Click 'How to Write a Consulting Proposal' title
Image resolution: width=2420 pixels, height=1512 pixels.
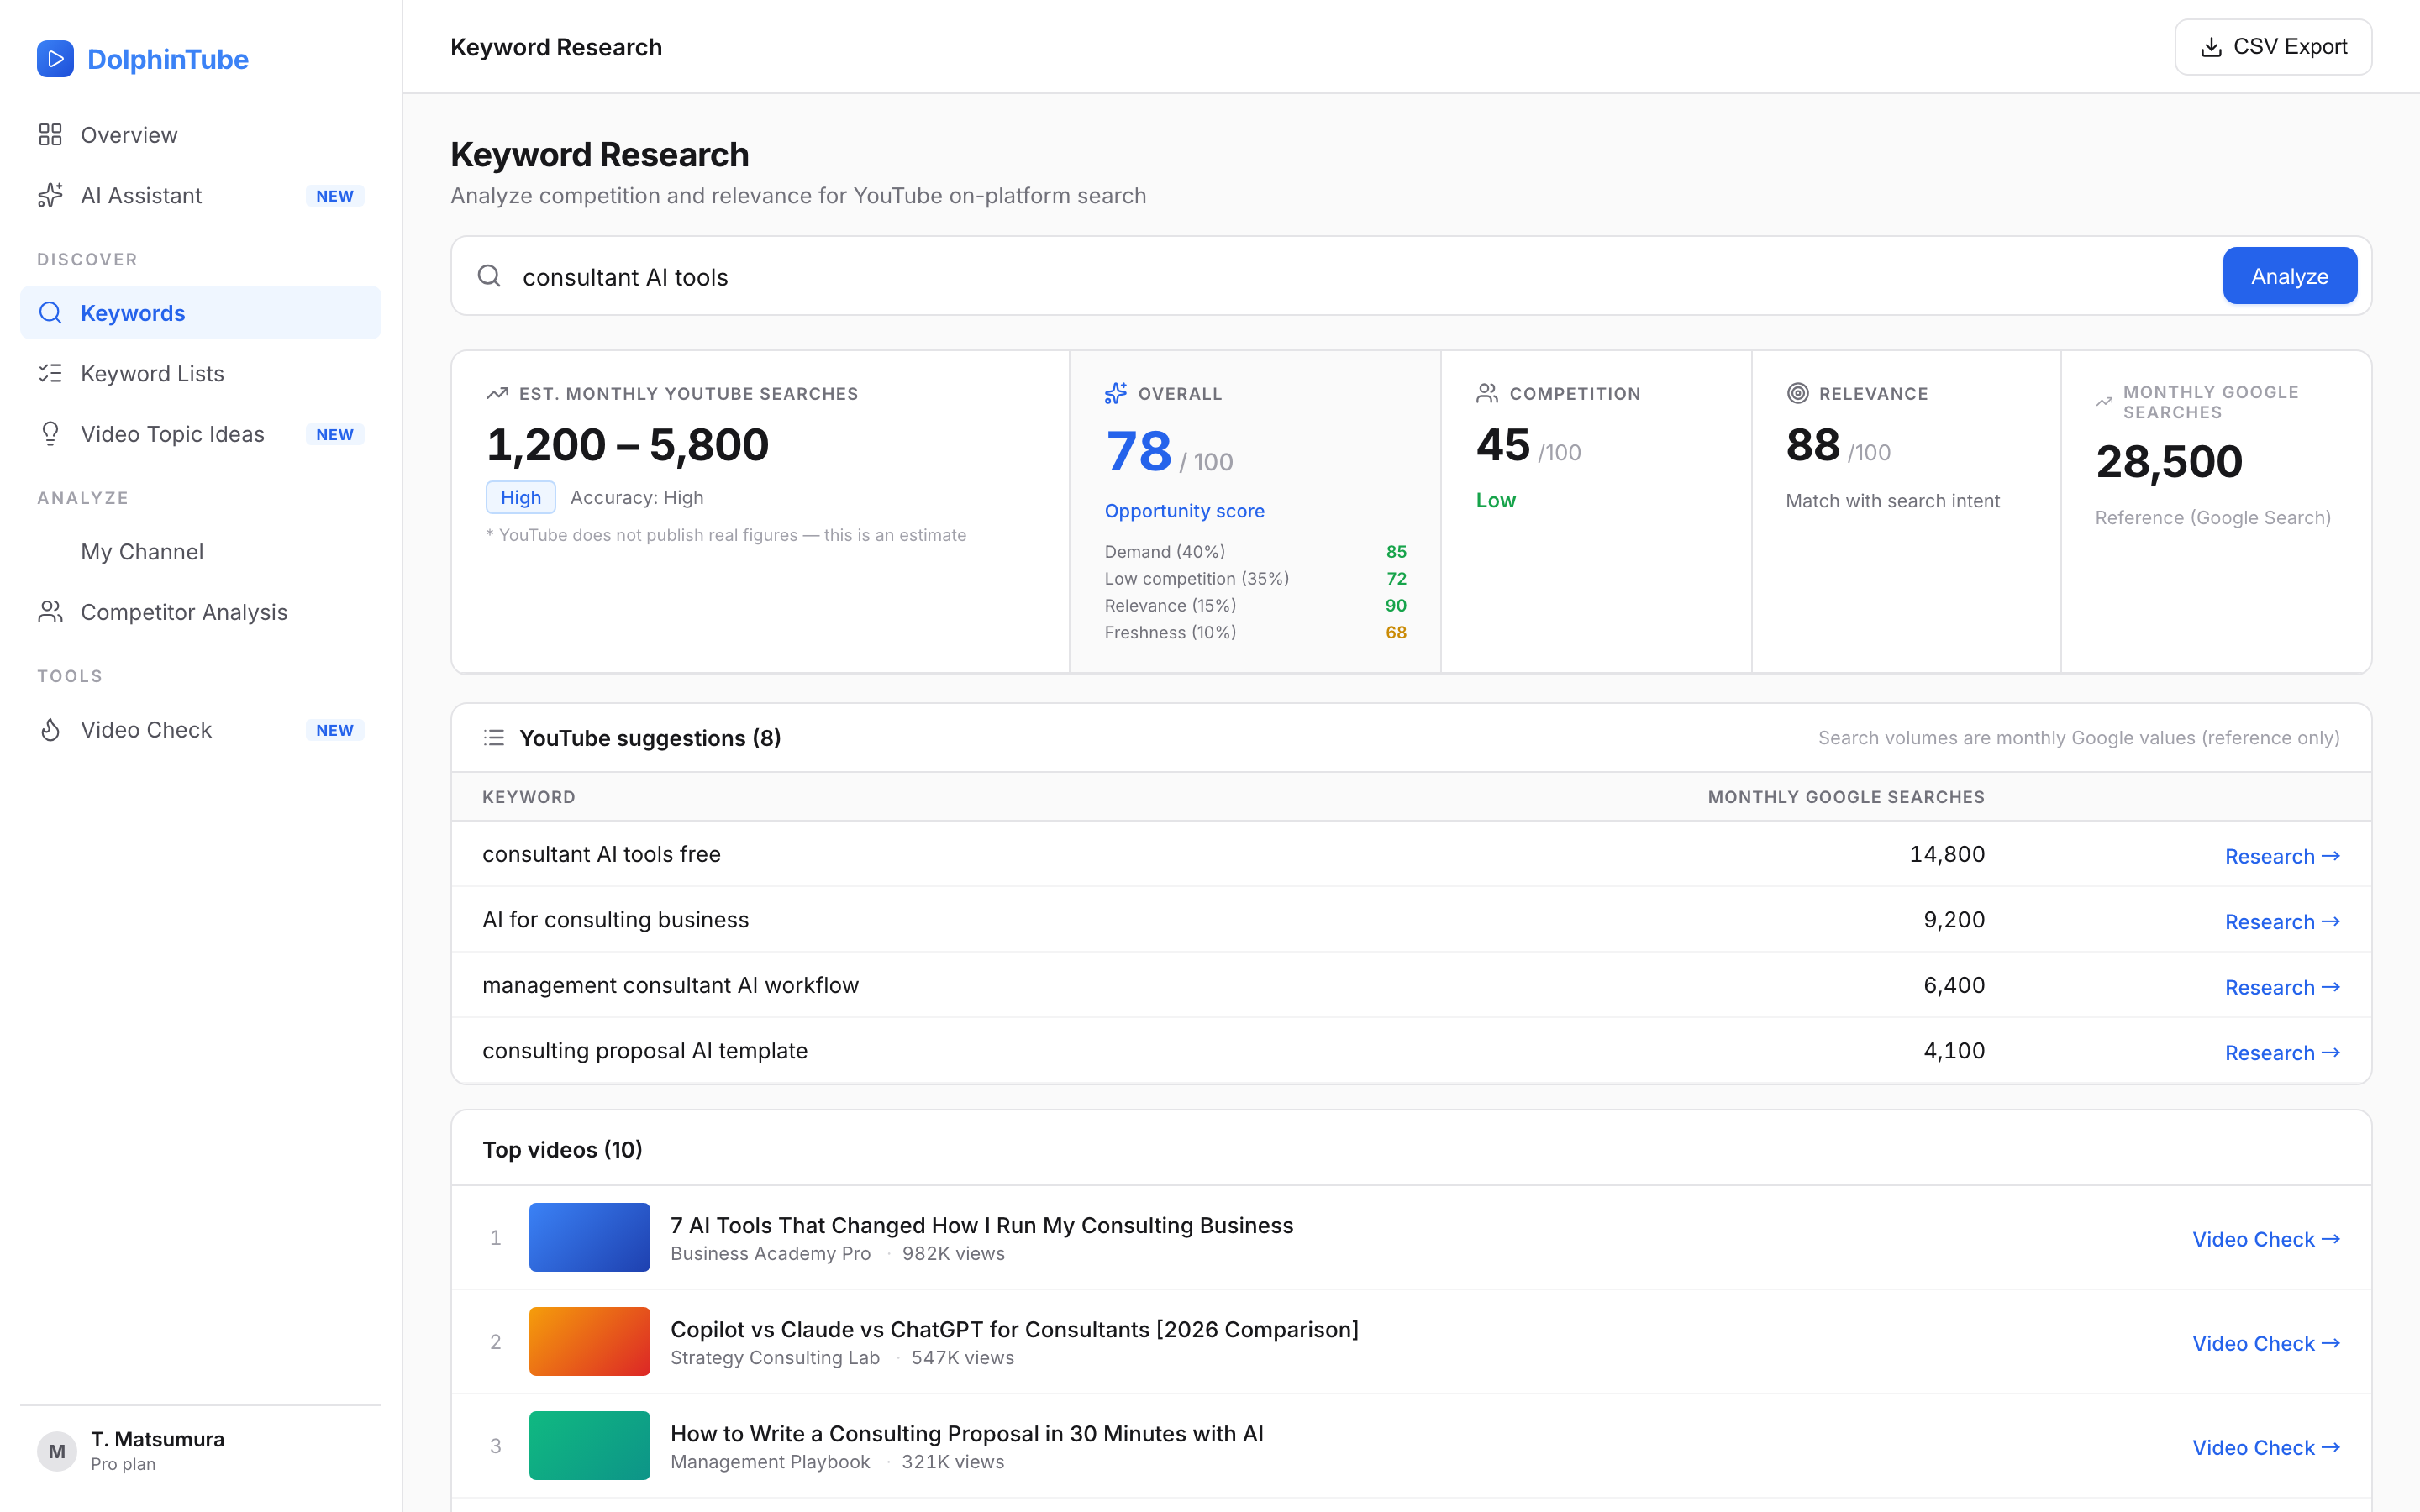967,1433
